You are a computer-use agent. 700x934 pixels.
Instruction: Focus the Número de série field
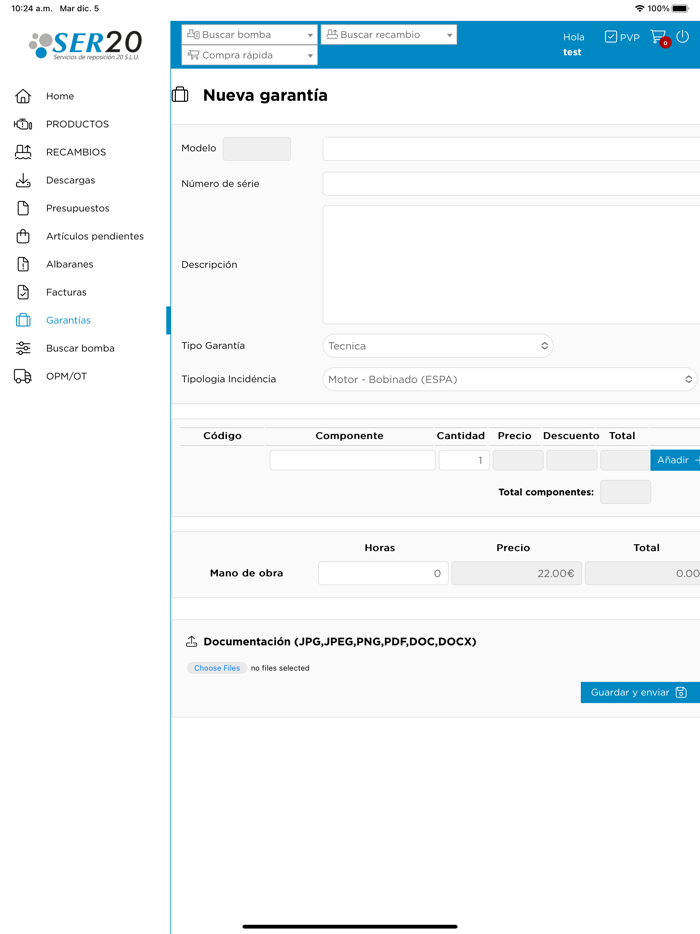click(511, 184)
